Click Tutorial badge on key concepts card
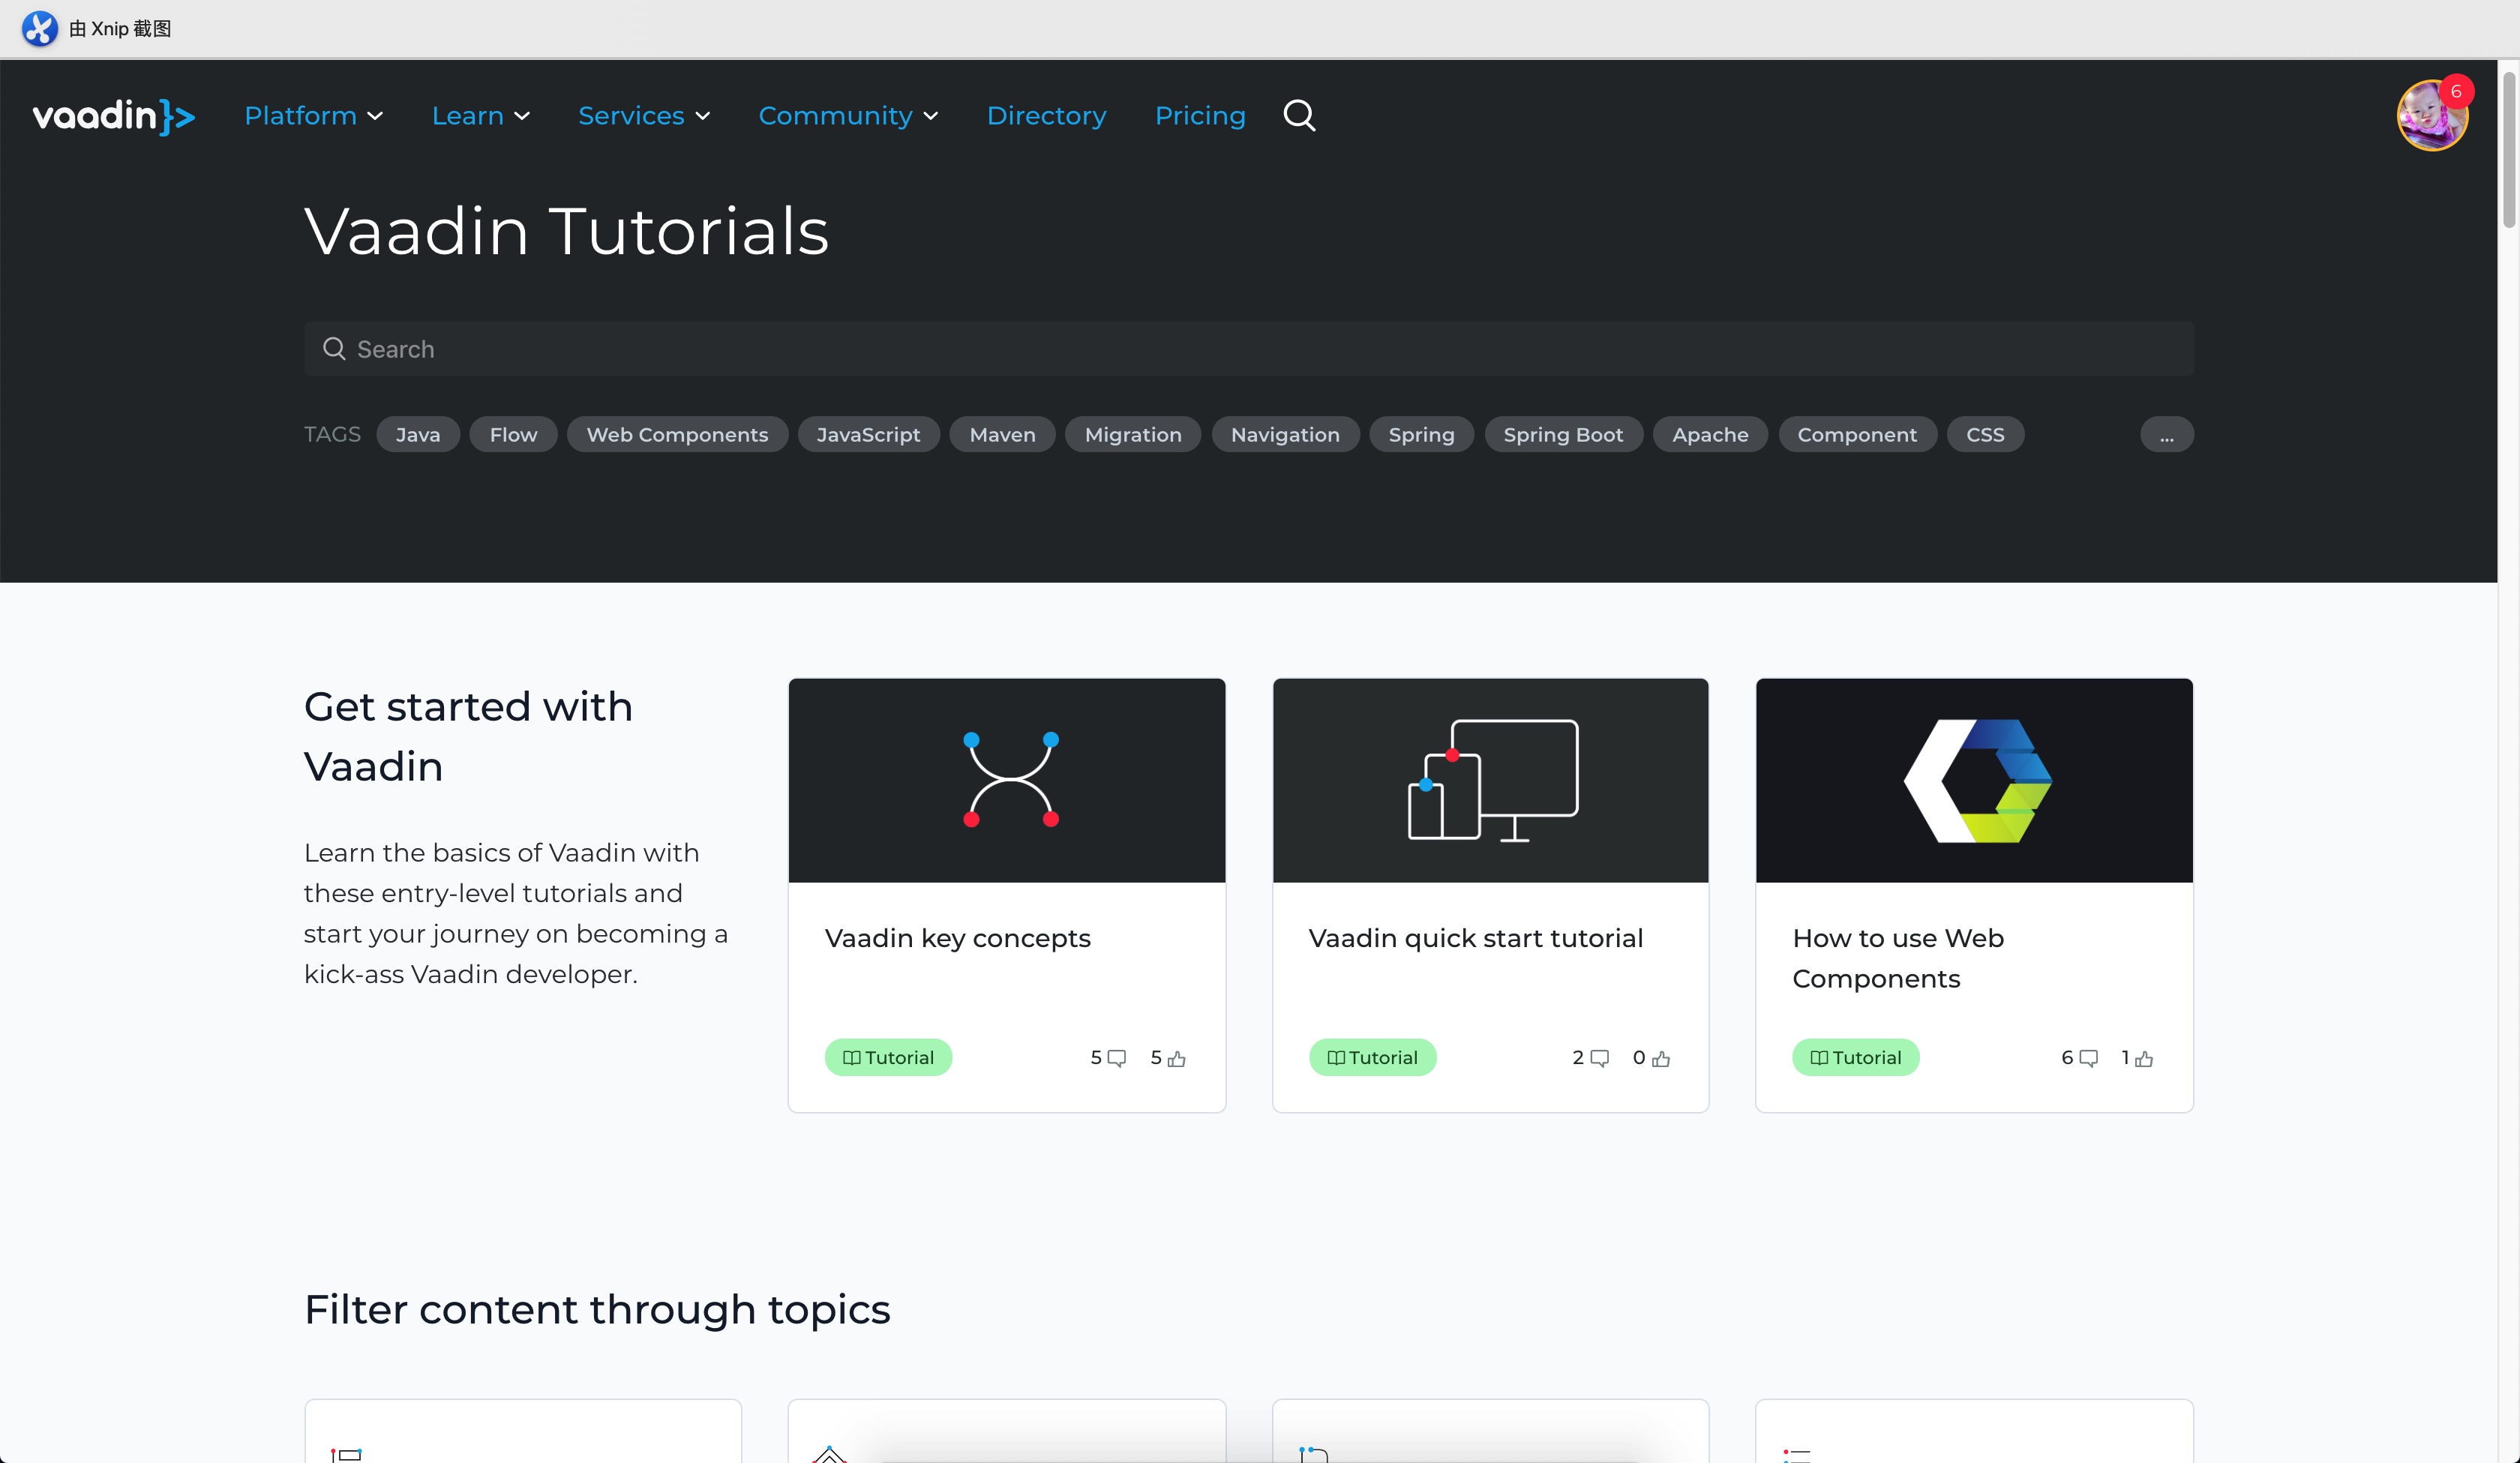Screen dimensions: 2520x1463 pyautogui.click(x=888, y=1057)
